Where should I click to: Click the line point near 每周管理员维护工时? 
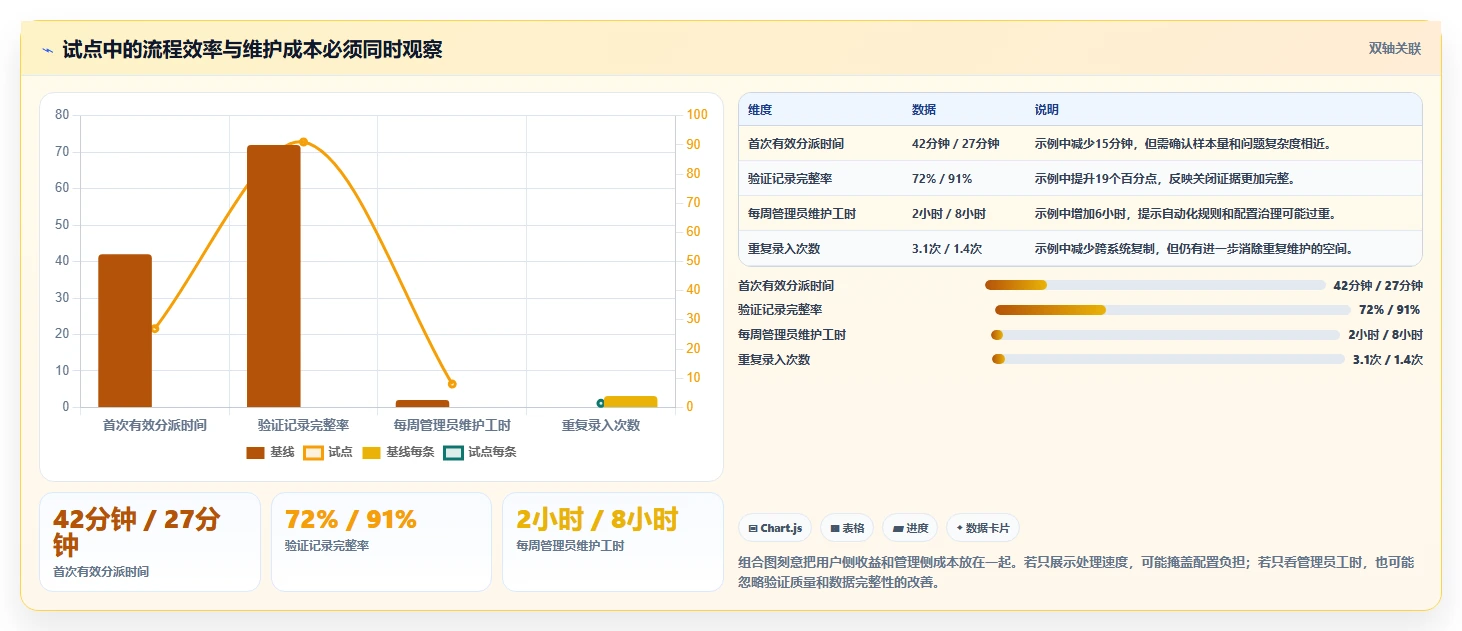click(x=452, y=384)
